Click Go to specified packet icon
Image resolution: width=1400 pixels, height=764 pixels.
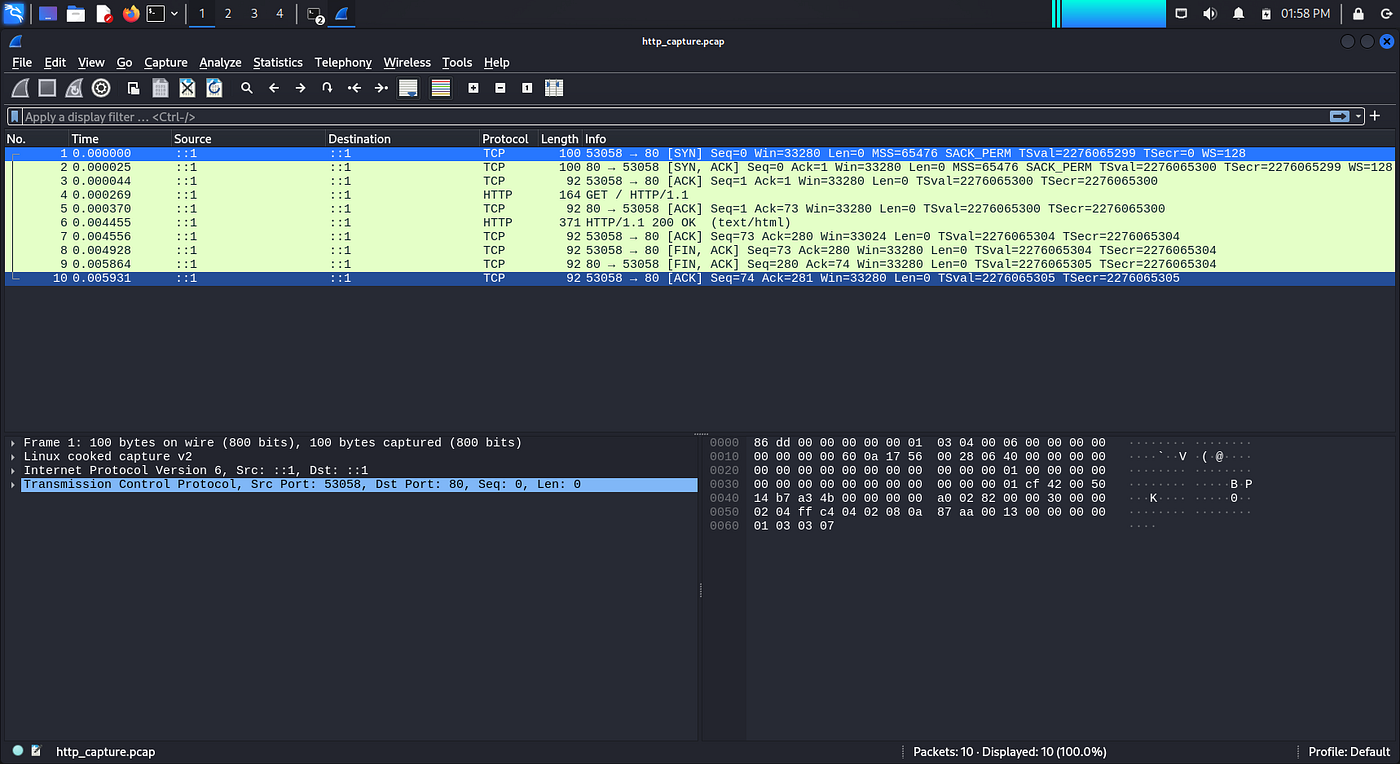coord(327,88)
